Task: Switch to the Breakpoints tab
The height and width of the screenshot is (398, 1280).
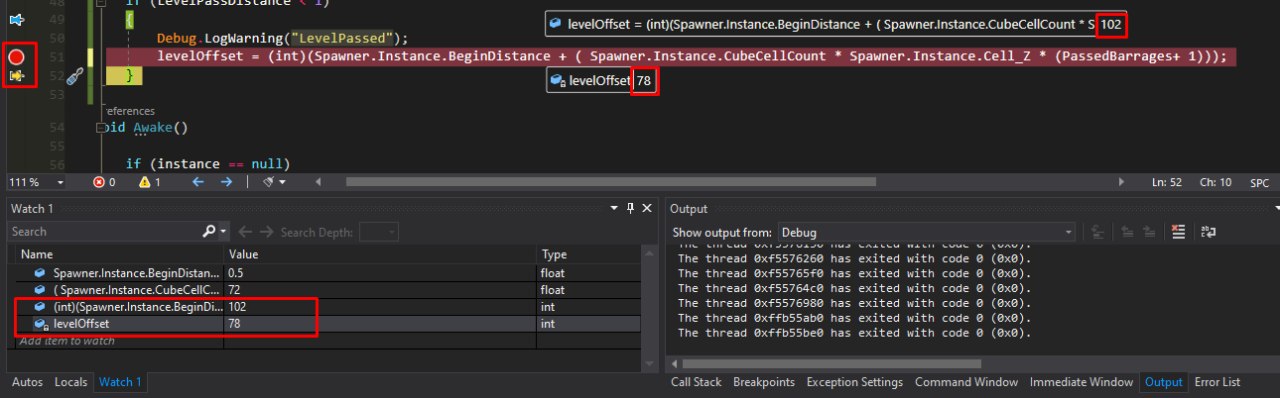Action: [x=764, y=382]
